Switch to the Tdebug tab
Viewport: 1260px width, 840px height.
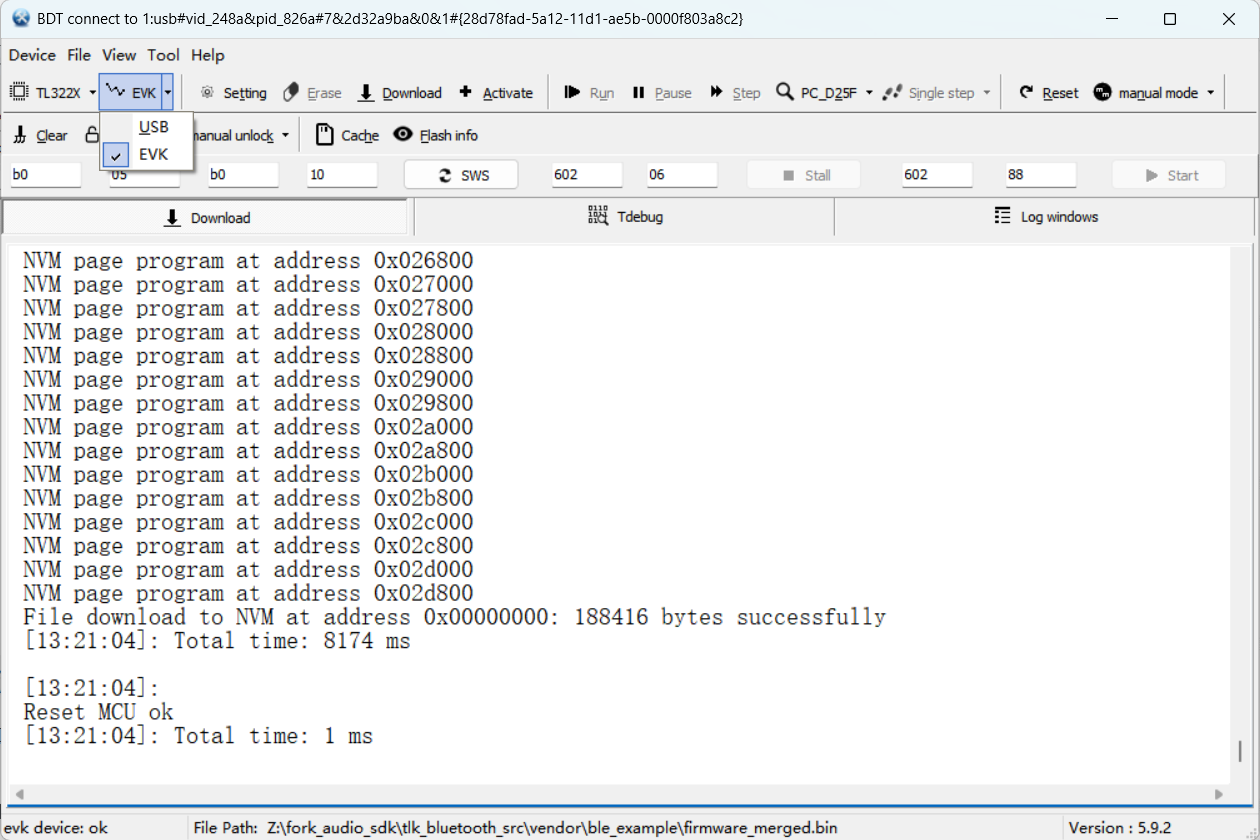(x=624, y=217)
